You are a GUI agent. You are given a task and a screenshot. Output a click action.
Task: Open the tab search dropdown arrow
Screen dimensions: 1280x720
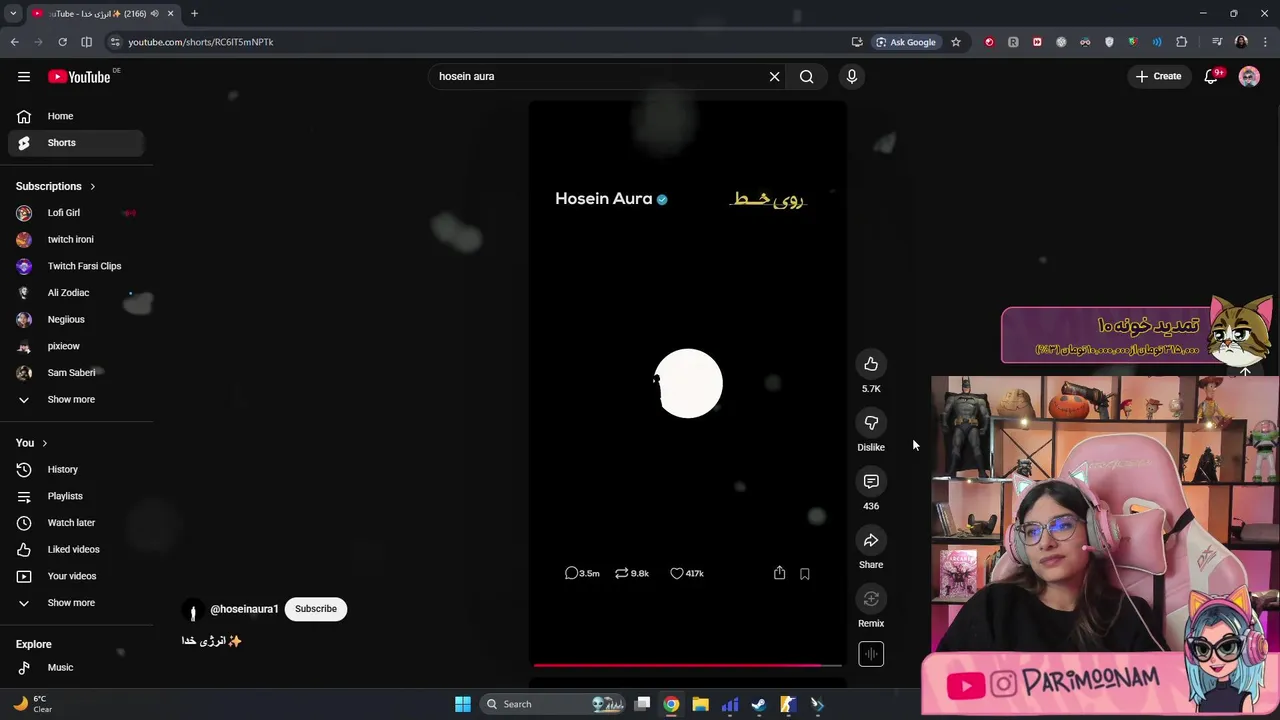[x=13, y=14]
